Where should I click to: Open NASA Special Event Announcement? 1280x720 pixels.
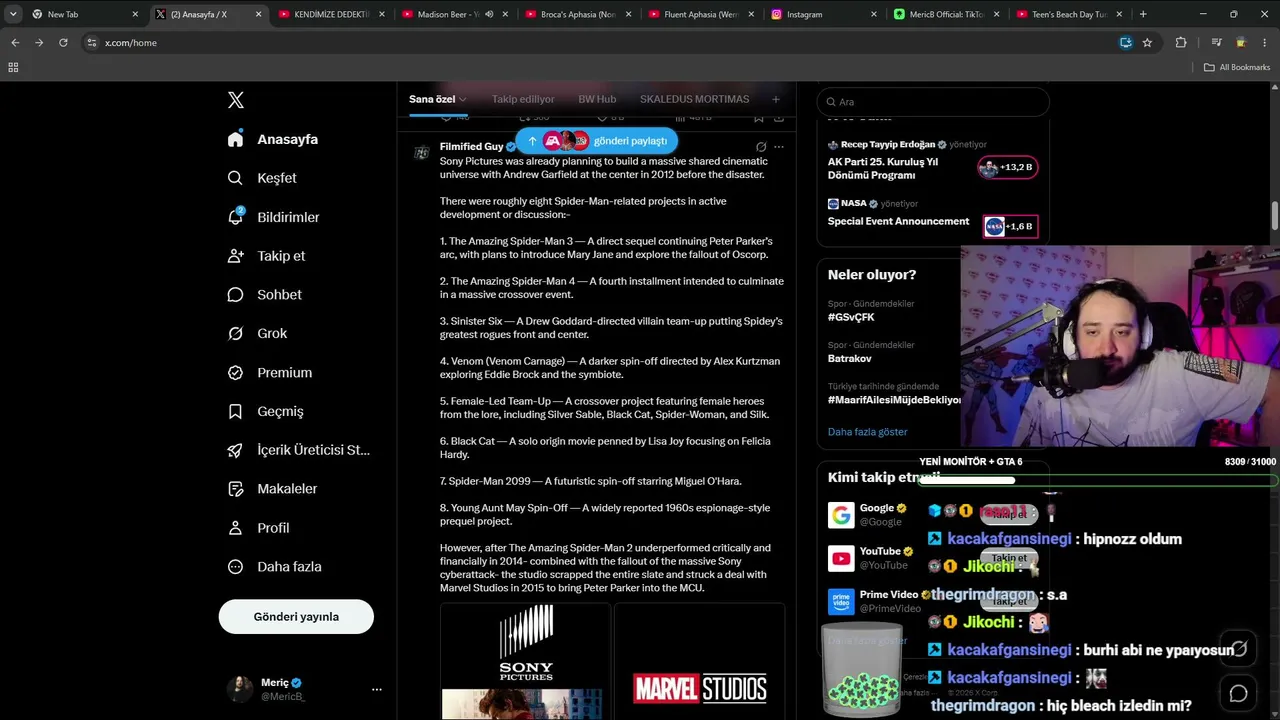(898, 221)
